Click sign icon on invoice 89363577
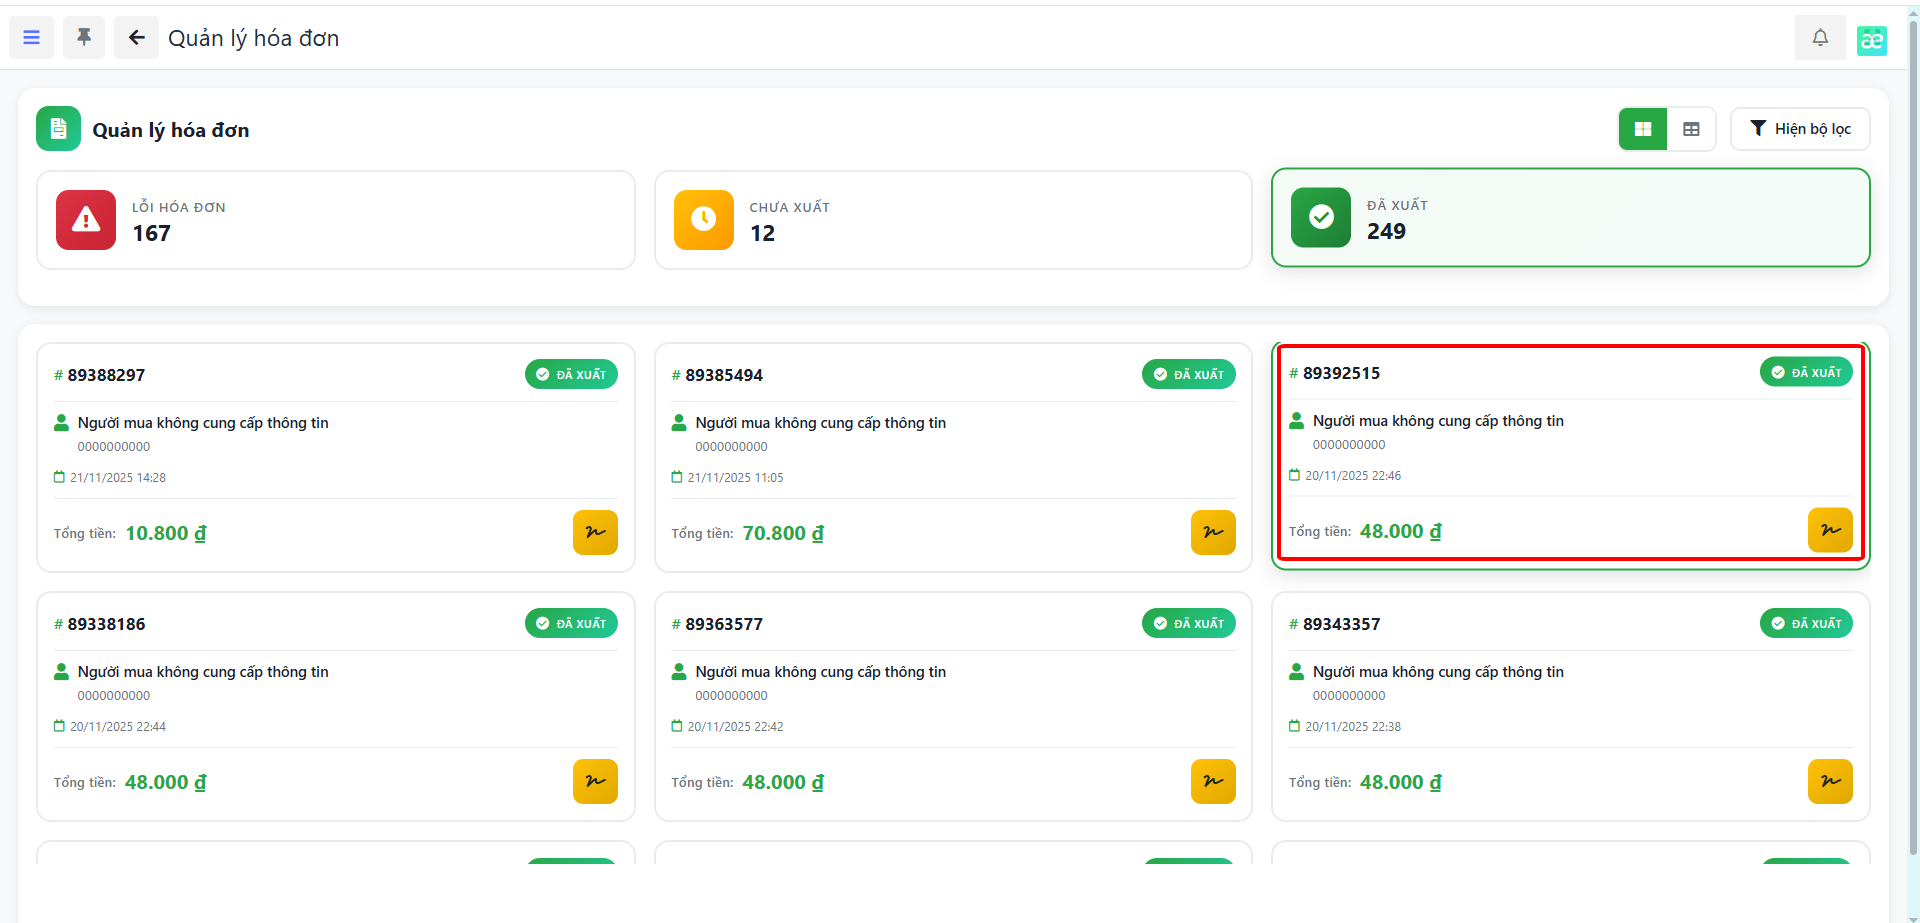 pyautogui.click(x=1213, y=781)
